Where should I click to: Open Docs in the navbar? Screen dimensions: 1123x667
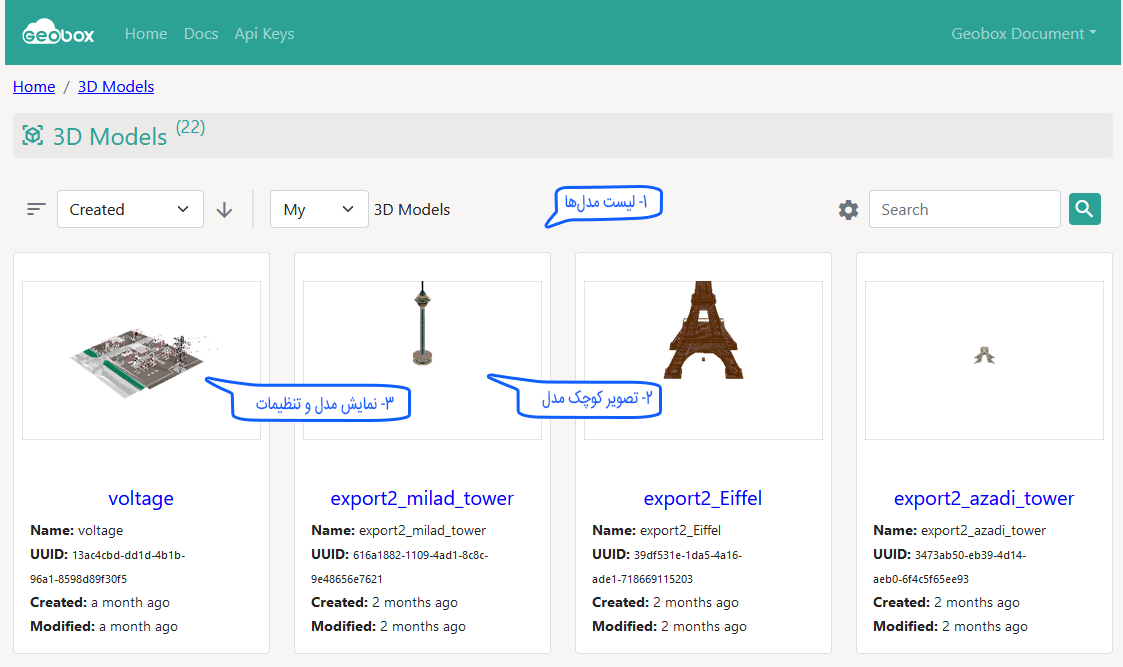[x=201, y=33]
